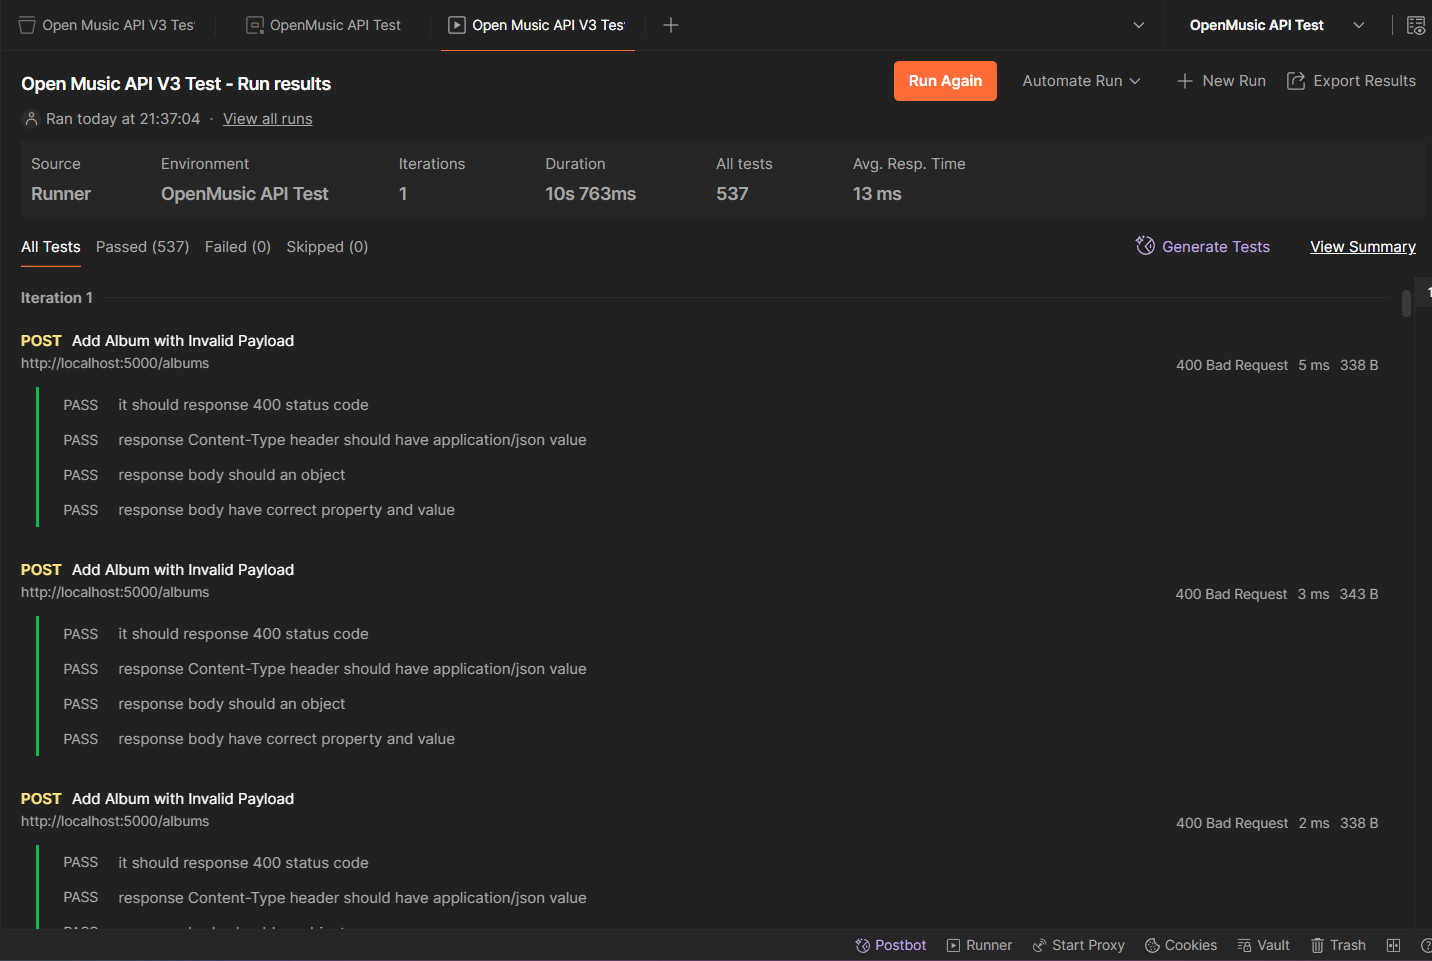Click the Source value Runner
The width and height of the screenshot is (1432, 961).
click(61, 194)
